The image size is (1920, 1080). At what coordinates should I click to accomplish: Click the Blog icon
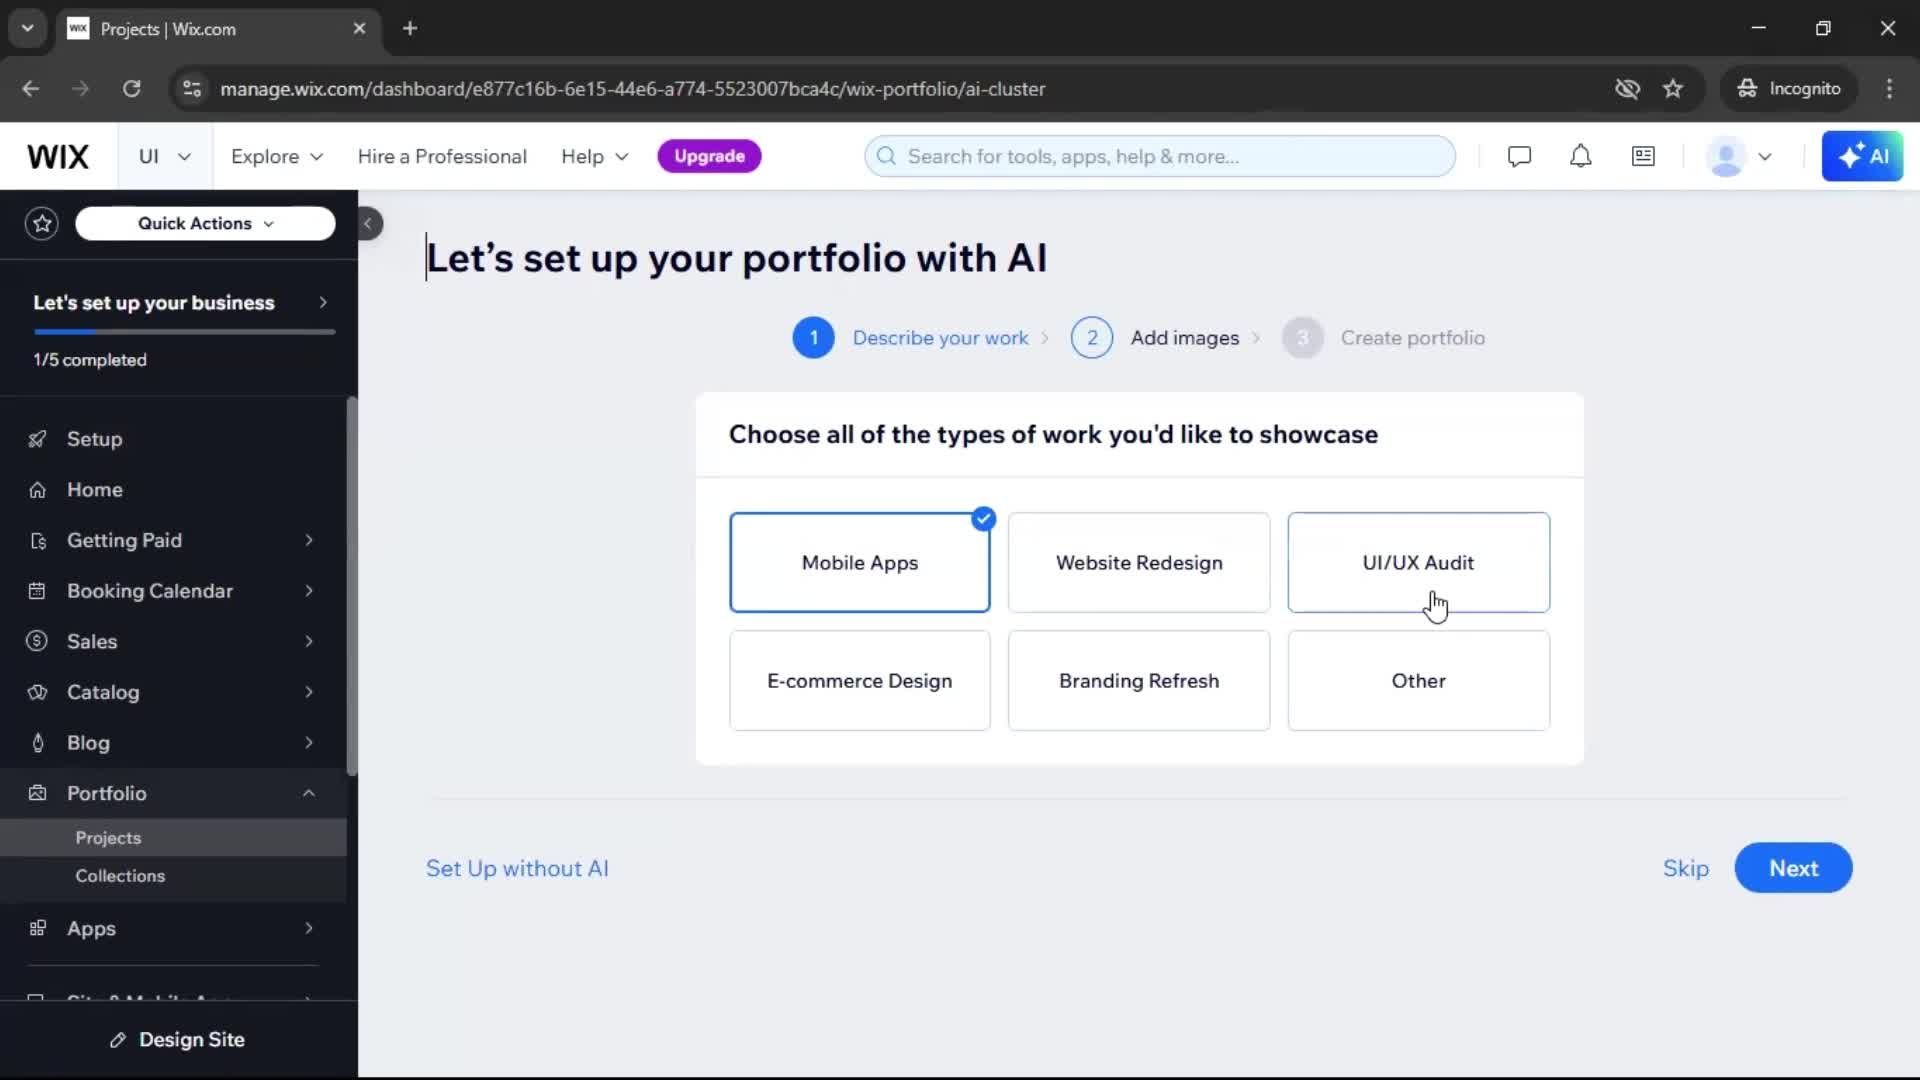click(37, 743)
